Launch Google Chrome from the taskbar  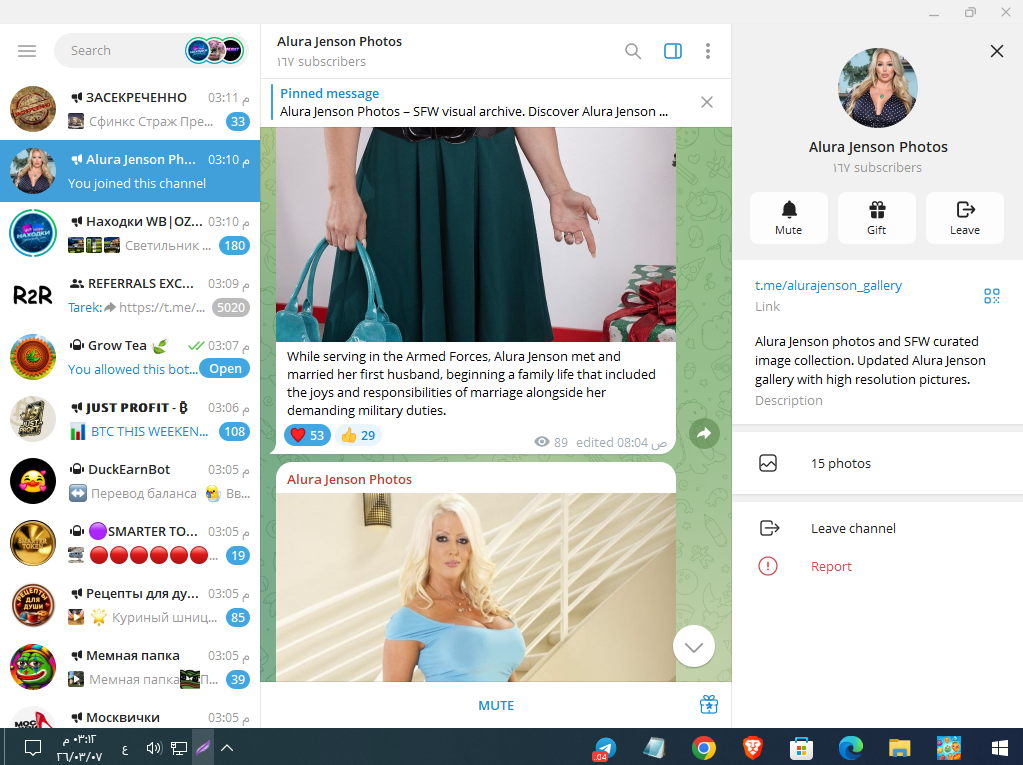(x=703, y=748)
